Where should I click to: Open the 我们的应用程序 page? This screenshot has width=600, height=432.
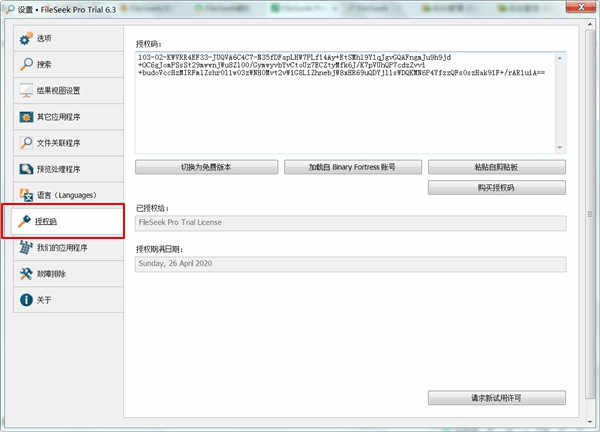click(68, 248)
